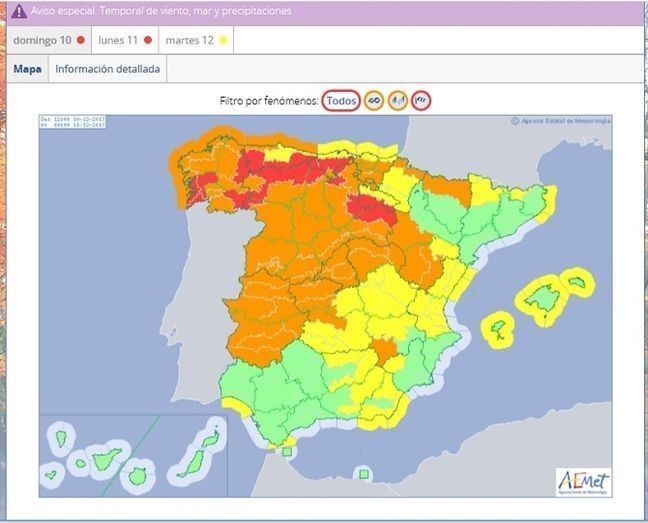The width and height of the screenshot is (648, 523).
Task: Select the Melilla square marker on map
Action: [364, 473]
